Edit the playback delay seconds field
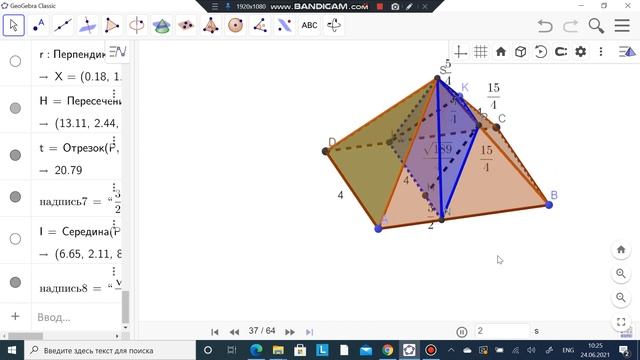Screen dimensions: 640x360 click(502, 331)
